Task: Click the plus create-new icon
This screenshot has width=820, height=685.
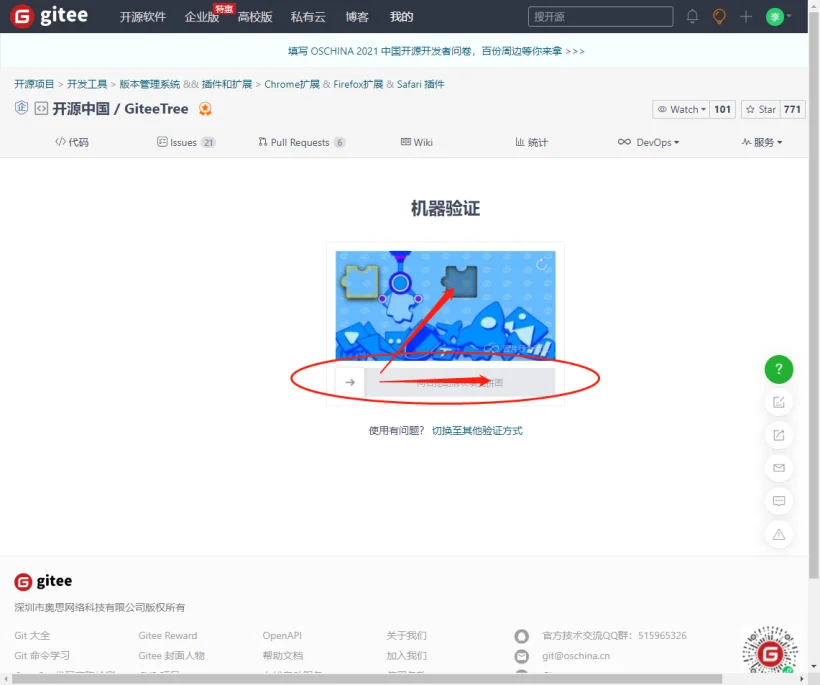Action: (x=746, y=17)
